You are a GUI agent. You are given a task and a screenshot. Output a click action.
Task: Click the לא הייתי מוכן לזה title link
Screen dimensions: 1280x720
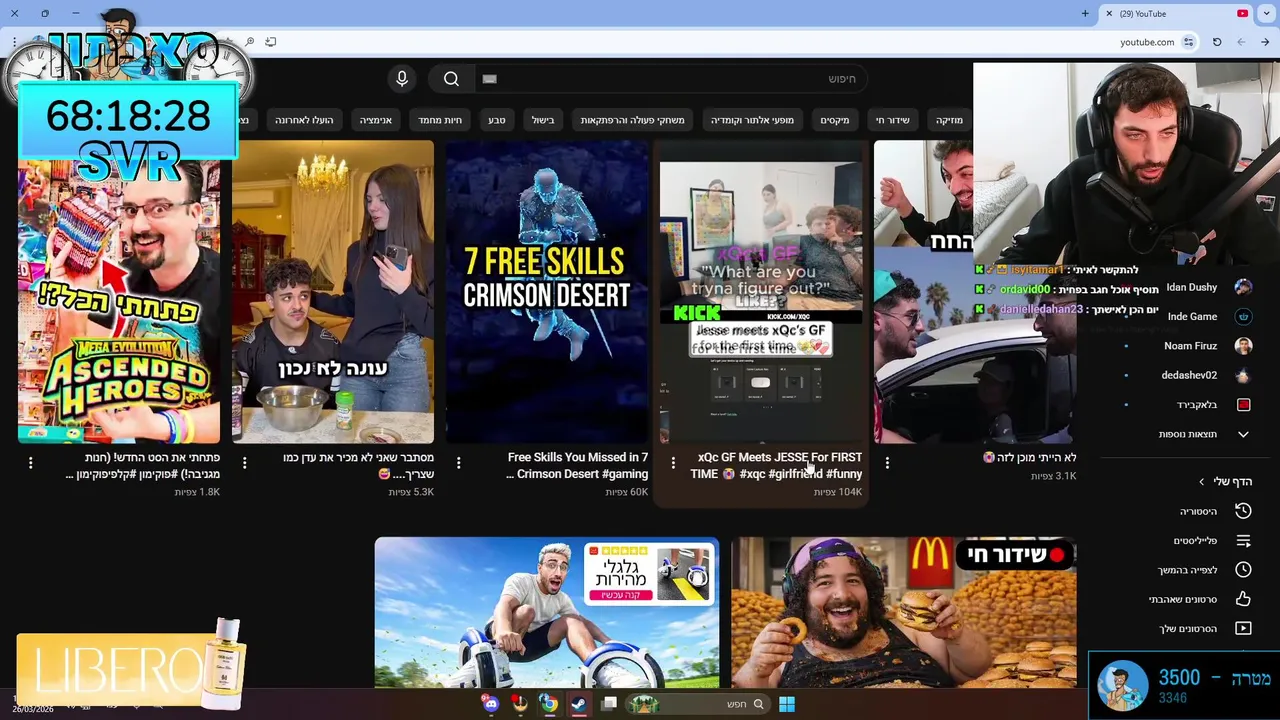[1030, 457]
